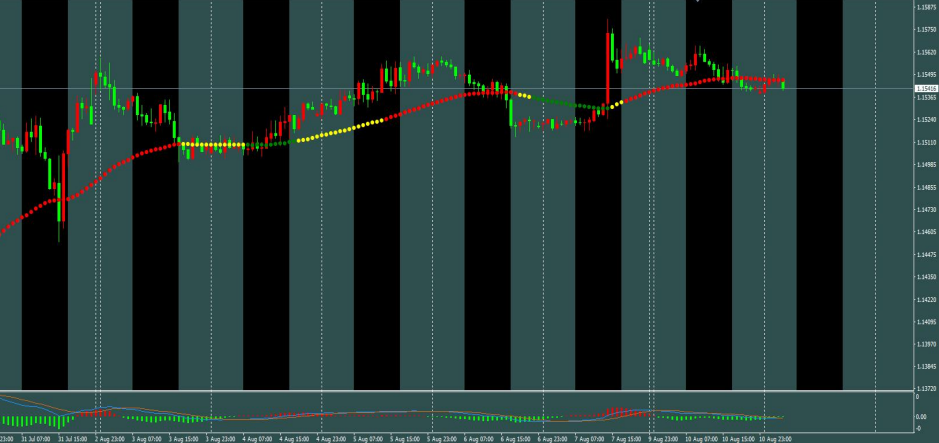
Task: Click the 1.14605 price axis label
Action: (927, 232)
